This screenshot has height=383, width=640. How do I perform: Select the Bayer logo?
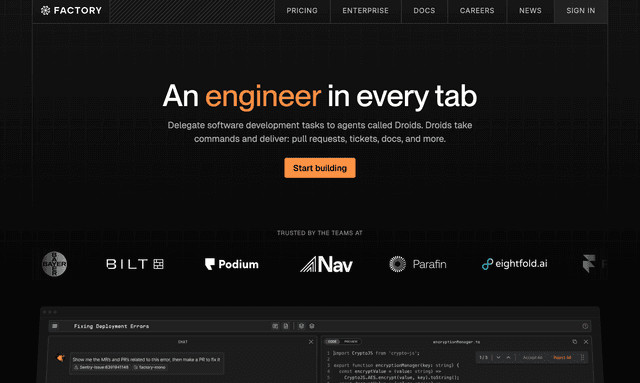(54, 264)
